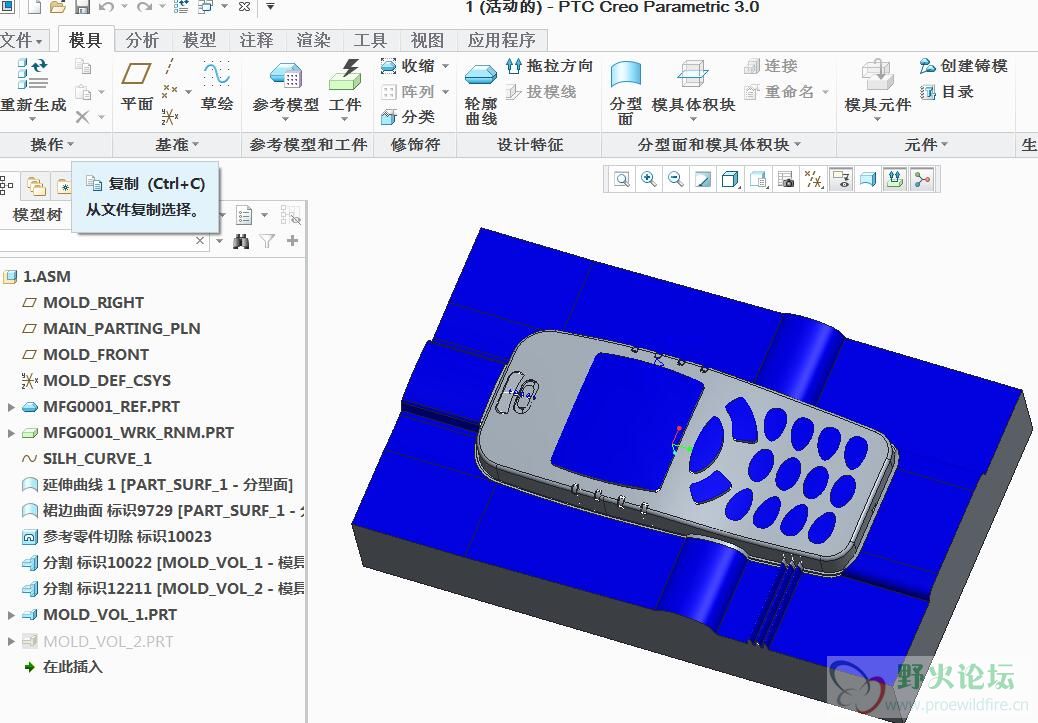
Task: Click the Copy icon in ribbon
Action: 83,66
